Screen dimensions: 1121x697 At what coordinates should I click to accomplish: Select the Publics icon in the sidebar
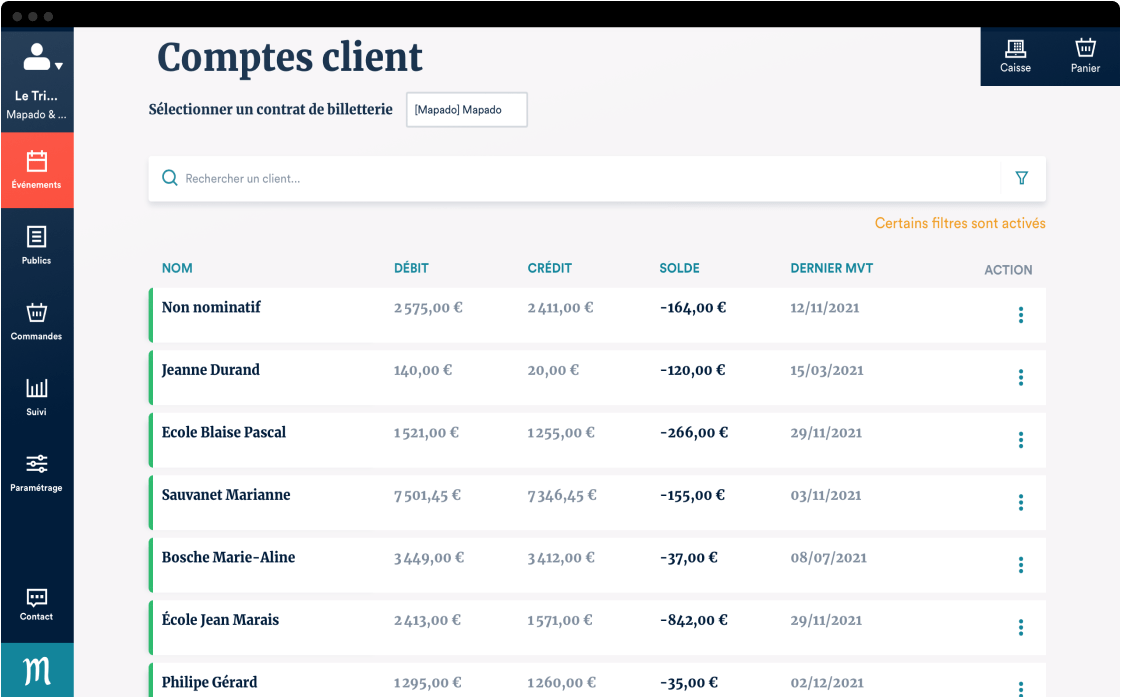tap(37, 244)
